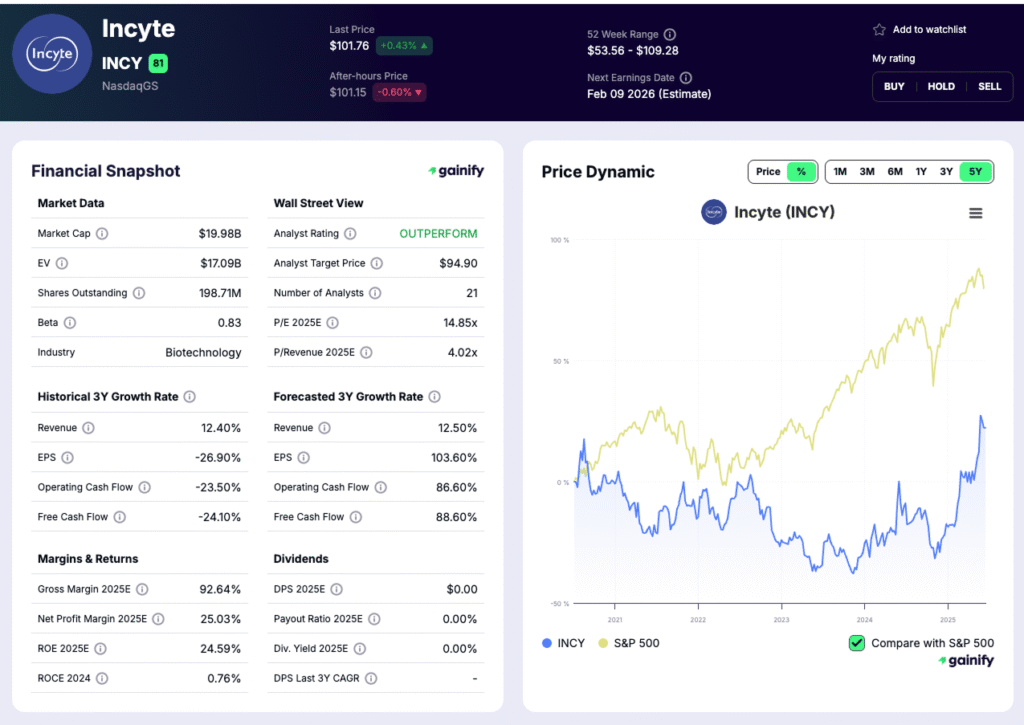
Task: Enable Compare with S&P 500
Action: coord(856,644)
